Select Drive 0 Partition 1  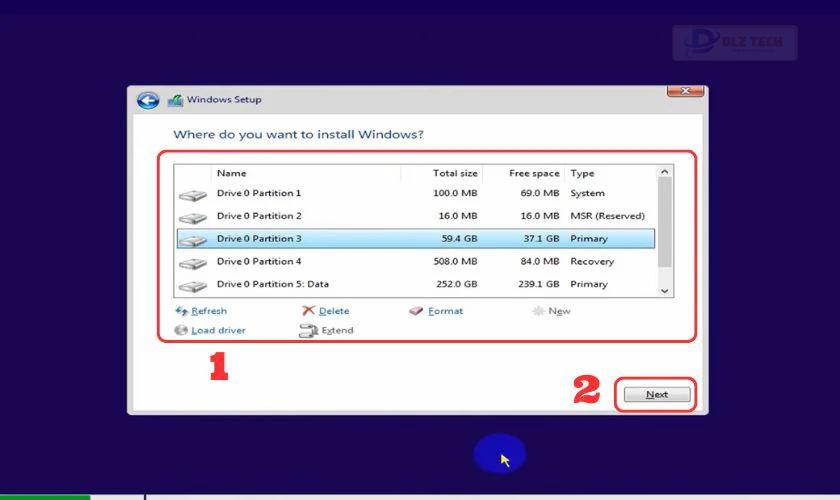(416, 193)
